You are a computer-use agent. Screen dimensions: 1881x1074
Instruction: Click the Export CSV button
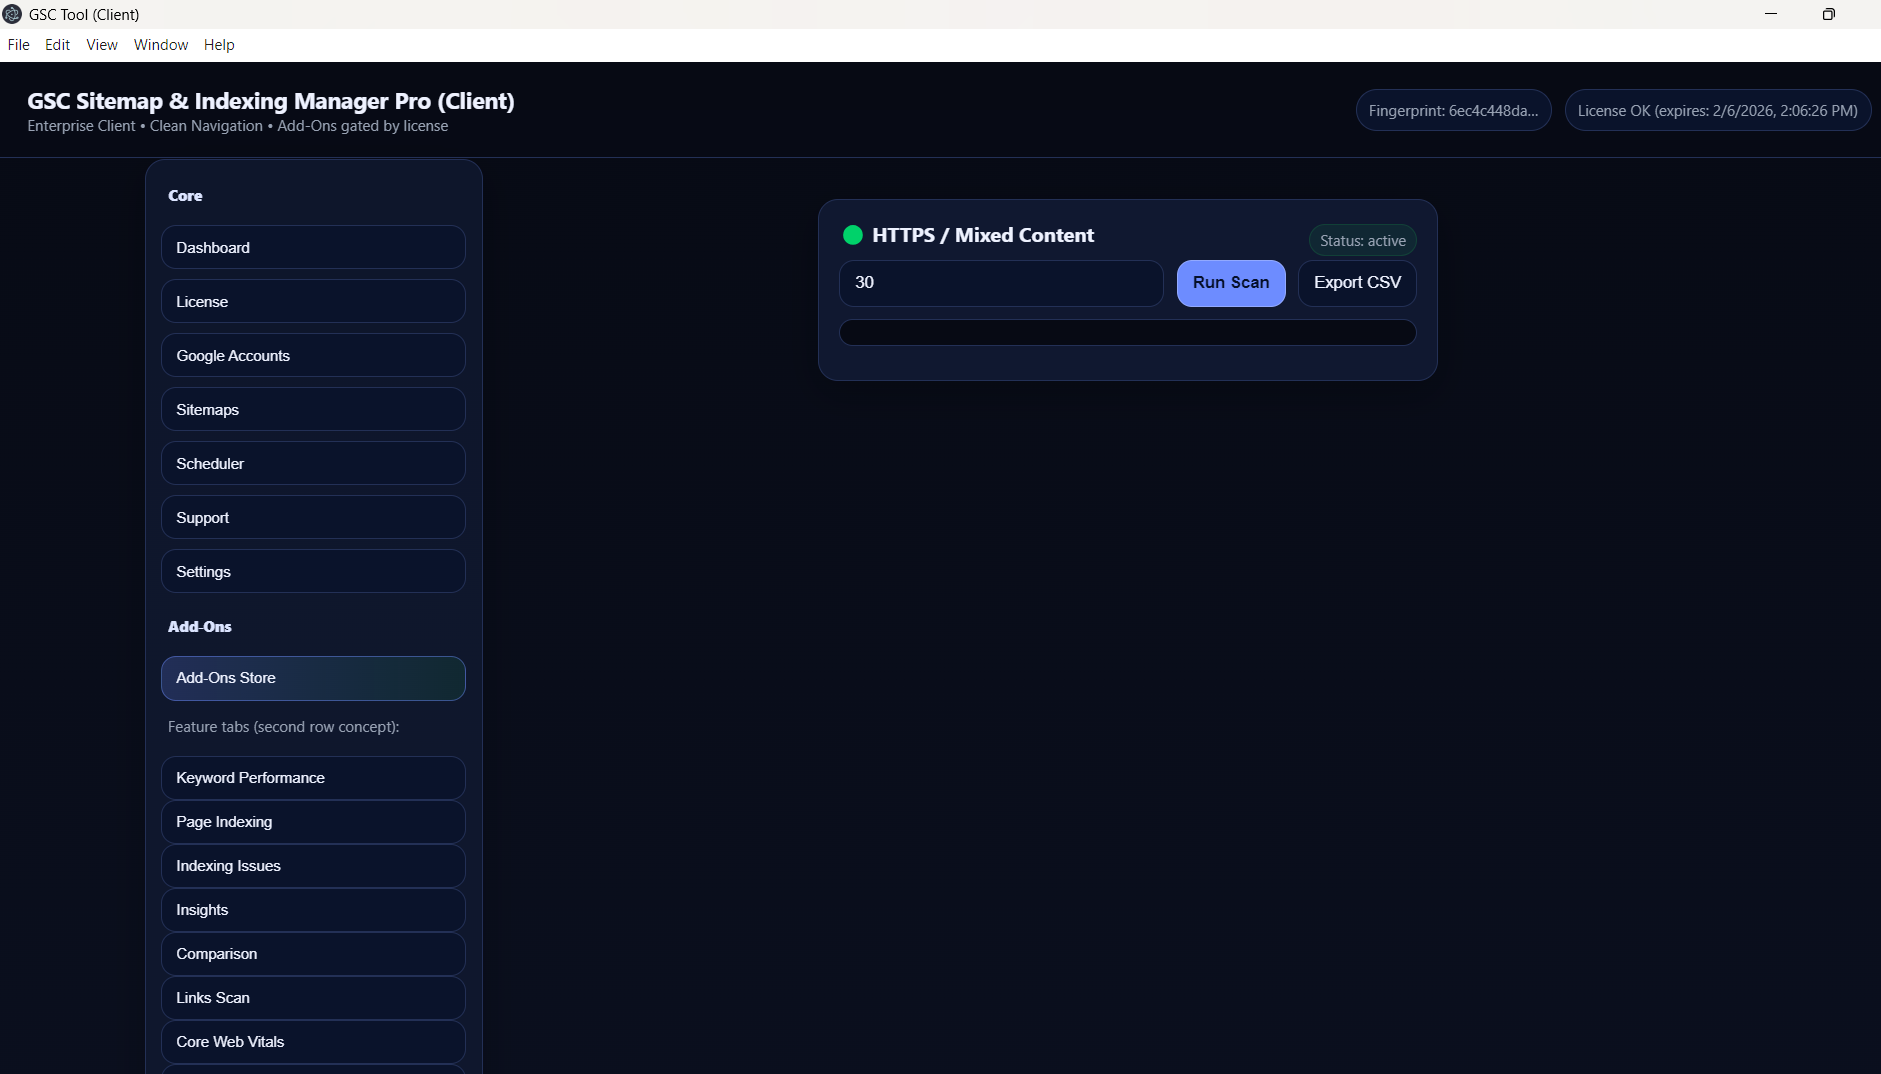1356,283
